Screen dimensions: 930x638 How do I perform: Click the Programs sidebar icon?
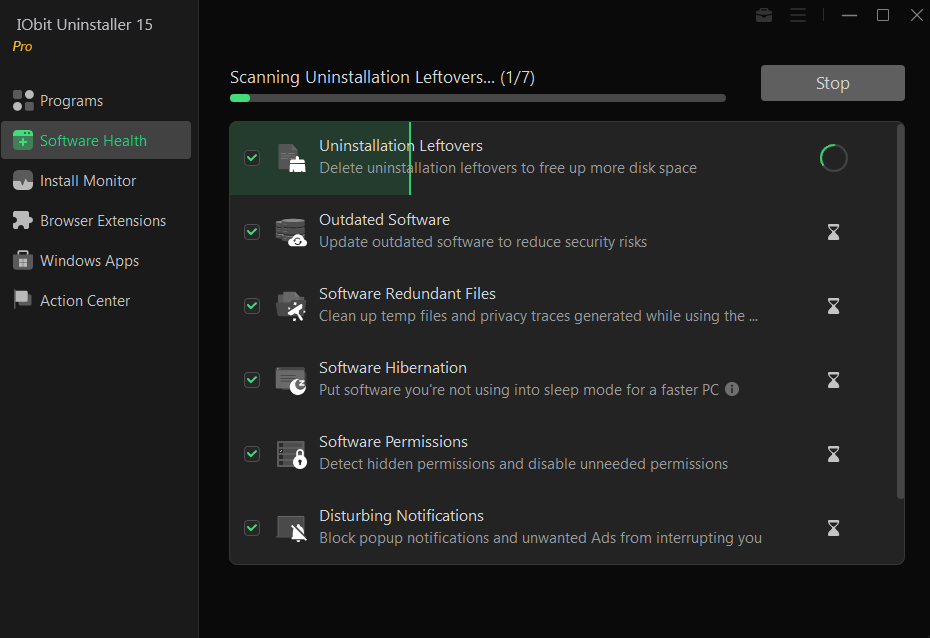pos(23,100)
